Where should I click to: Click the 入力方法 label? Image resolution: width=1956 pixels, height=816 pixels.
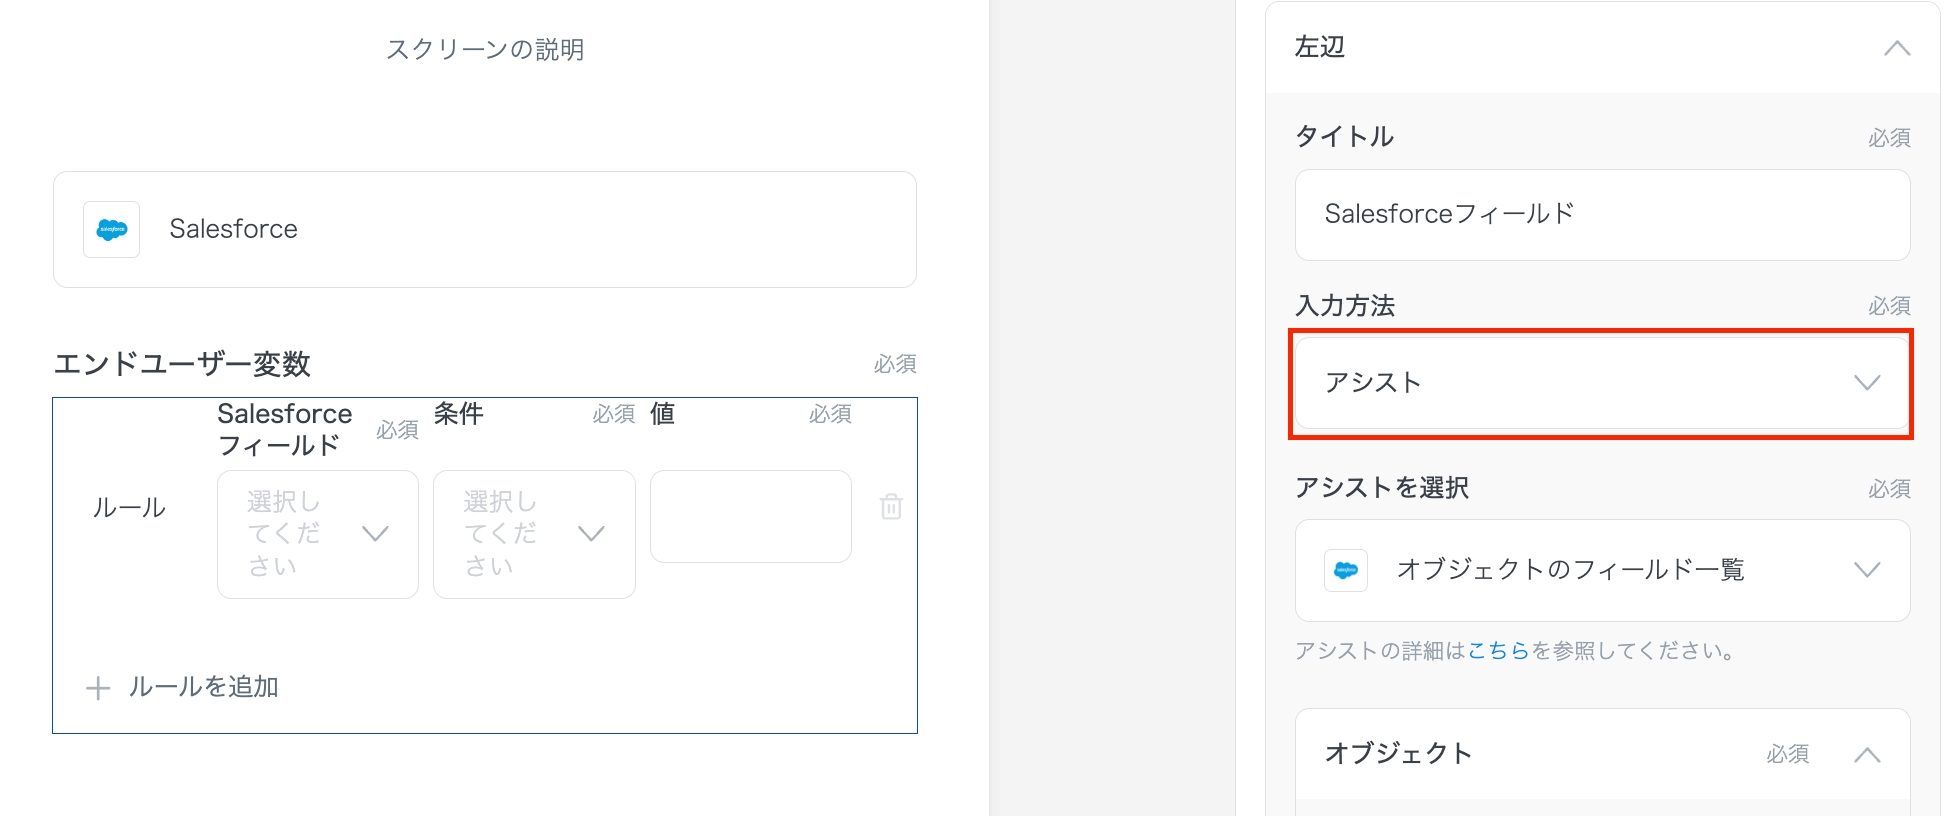[x=1344, y=306]
